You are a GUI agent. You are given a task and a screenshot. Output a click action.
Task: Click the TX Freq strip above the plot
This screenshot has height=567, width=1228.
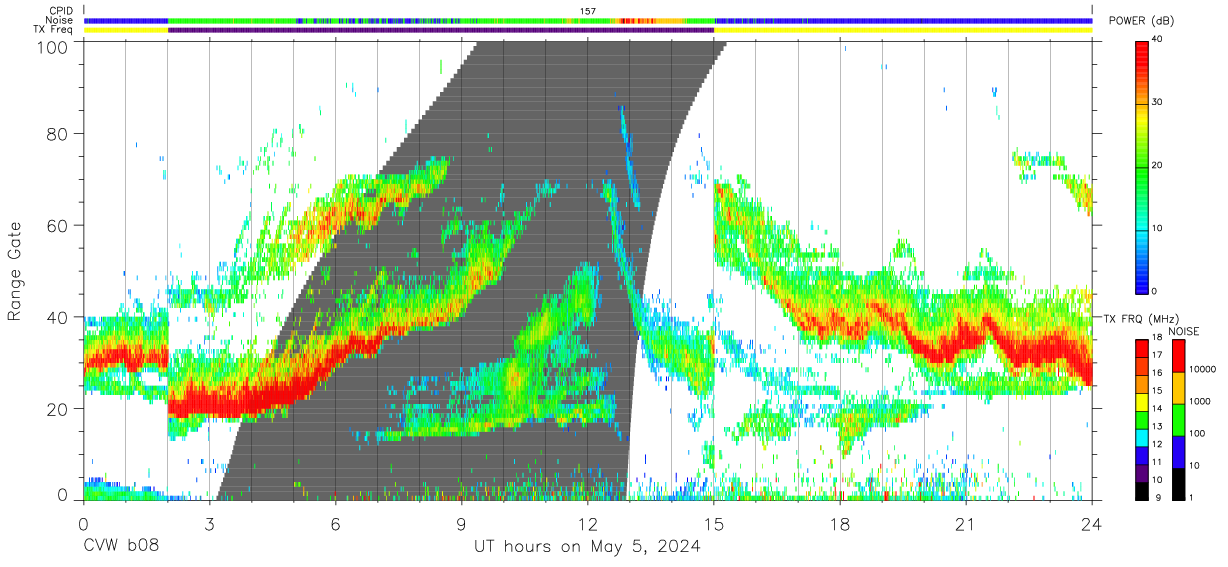[x=588, y=30]
